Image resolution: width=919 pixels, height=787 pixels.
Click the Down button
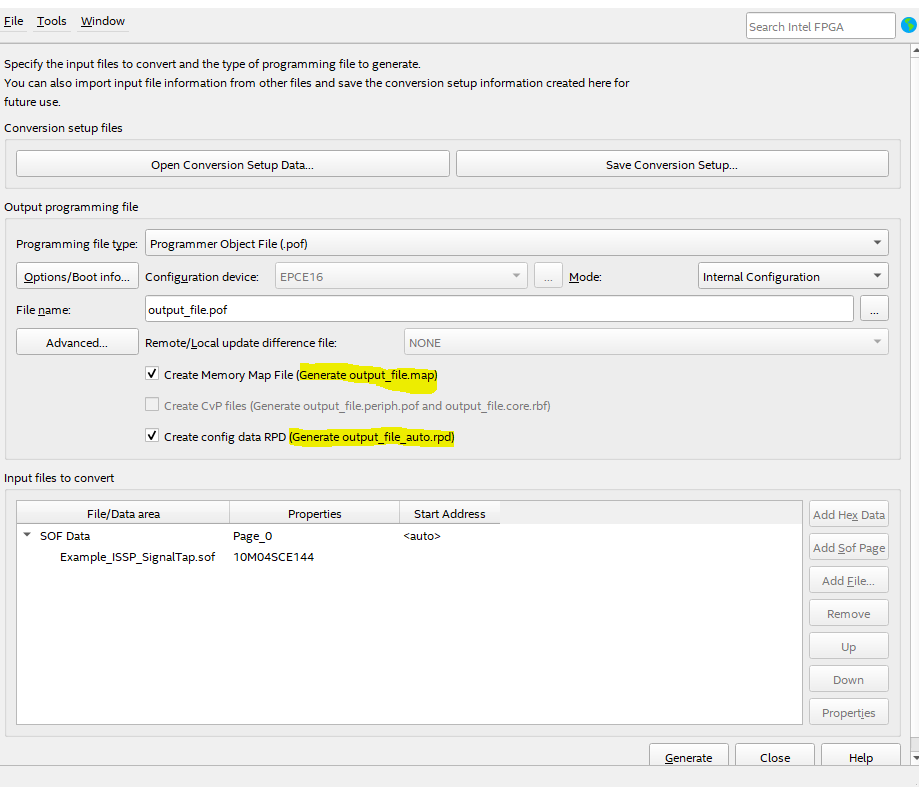849,679
